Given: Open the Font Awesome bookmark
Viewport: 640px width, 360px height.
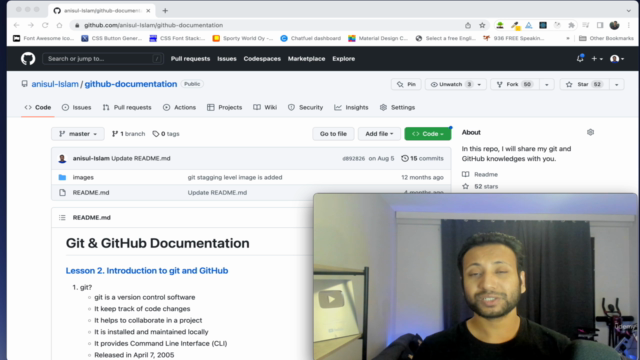Looking at the screenshot, I should [43, 38].
